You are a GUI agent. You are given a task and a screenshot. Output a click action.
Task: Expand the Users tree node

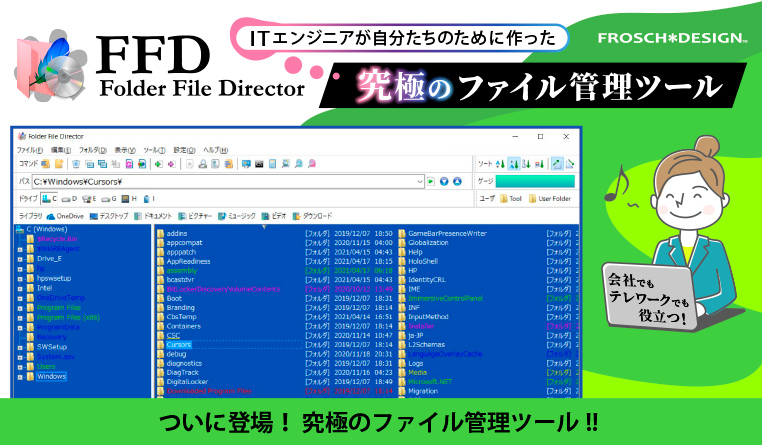point(20,367)
